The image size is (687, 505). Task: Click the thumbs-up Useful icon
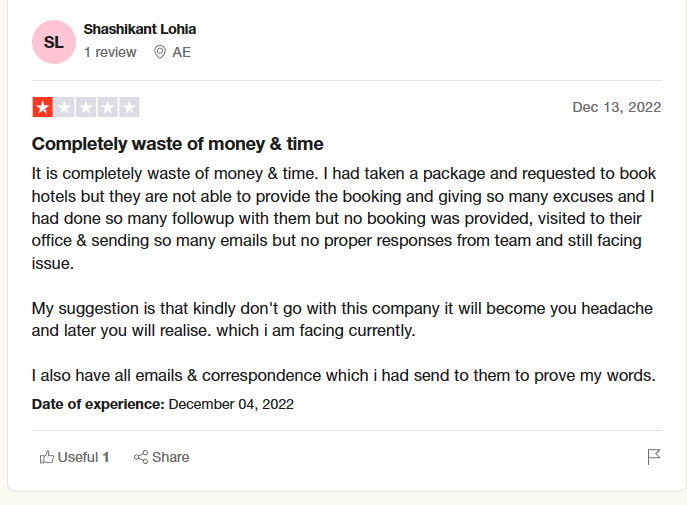(46, 457)
